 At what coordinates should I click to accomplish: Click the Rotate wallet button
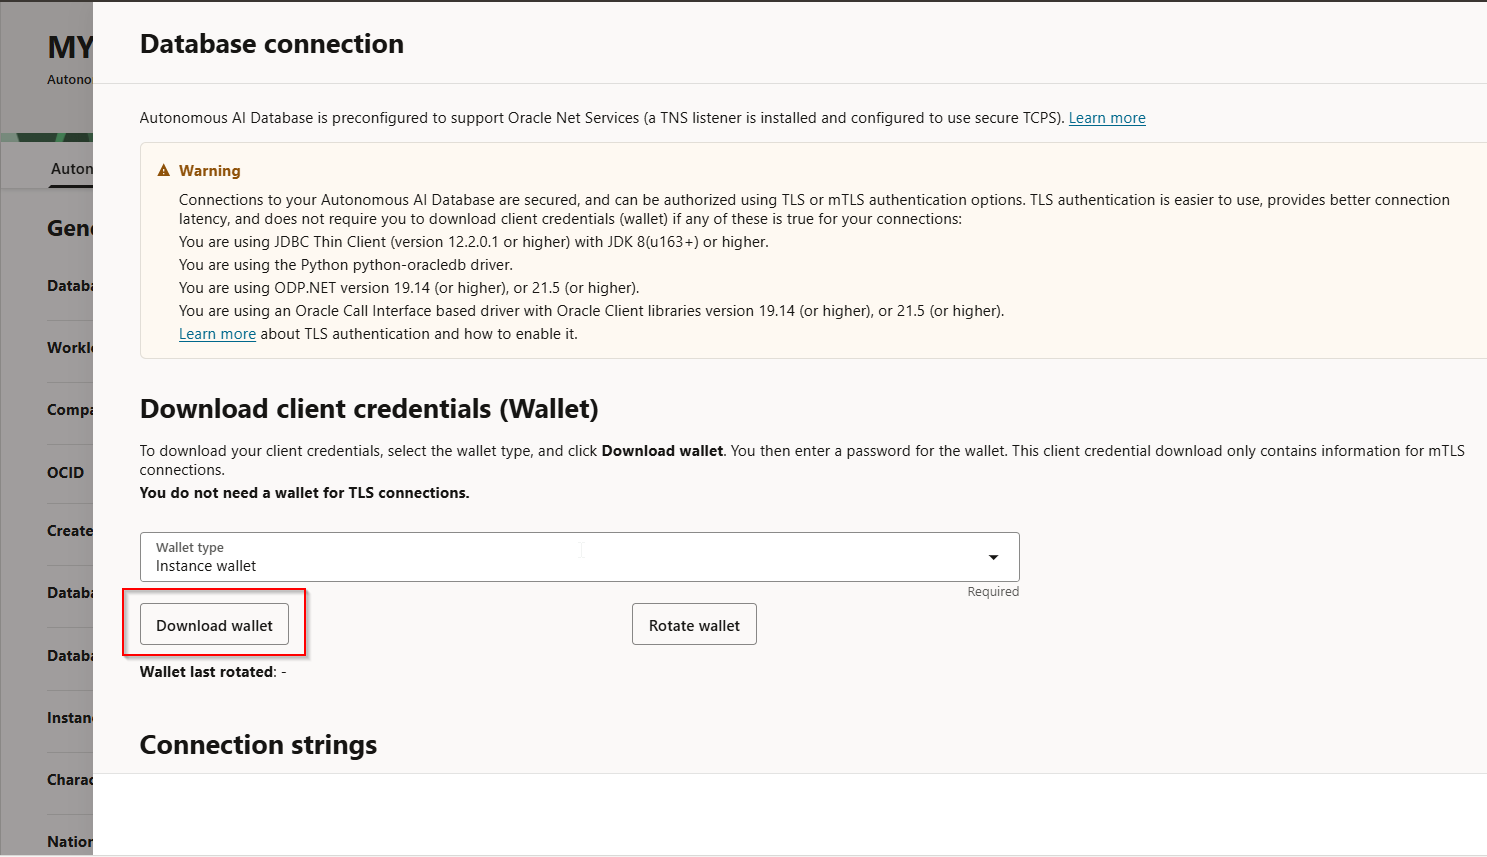pyautogui.click(x=694, y=624)
